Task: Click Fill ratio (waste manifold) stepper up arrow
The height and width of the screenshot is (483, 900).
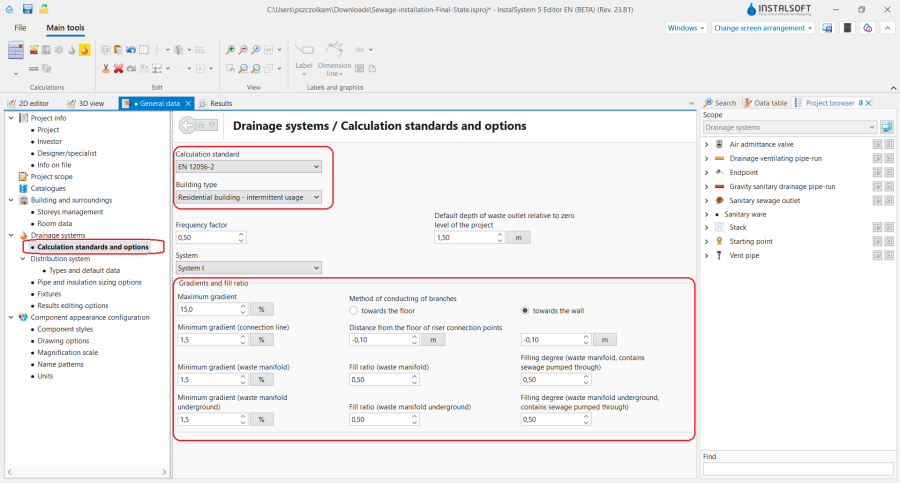Action: pyautogui.click(x=414, y=377)
